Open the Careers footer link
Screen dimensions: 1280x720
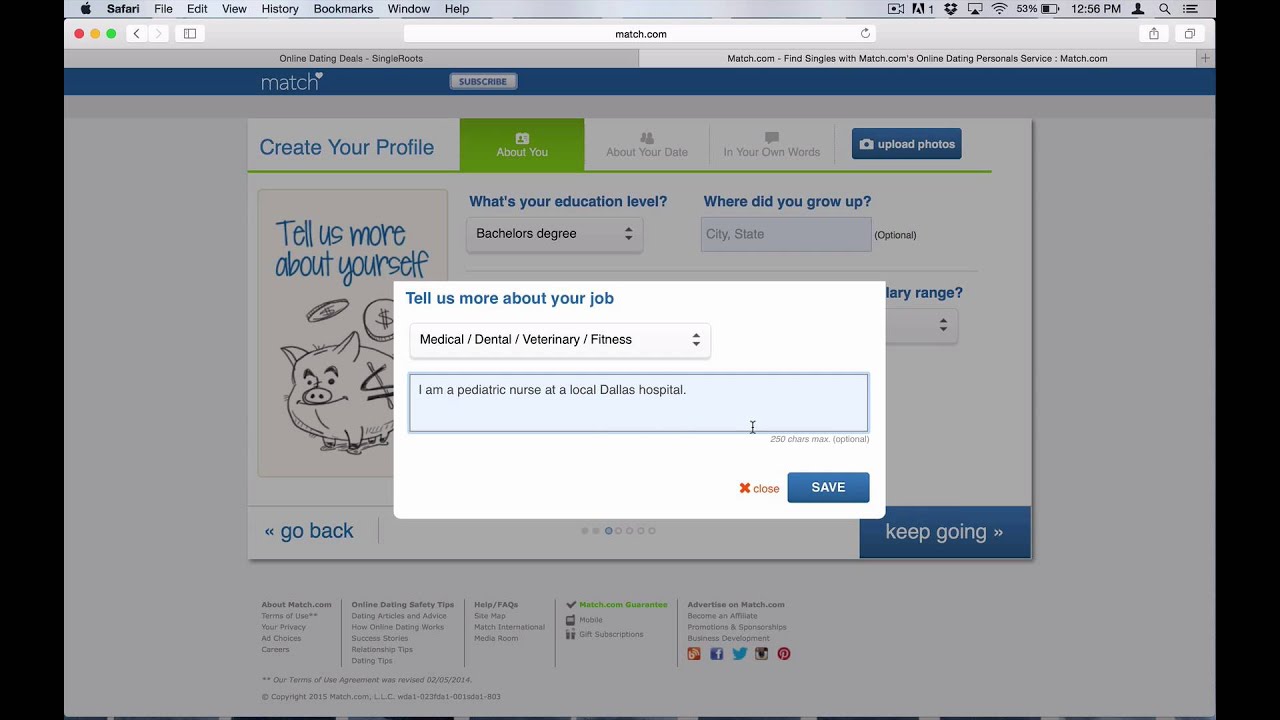275,649
